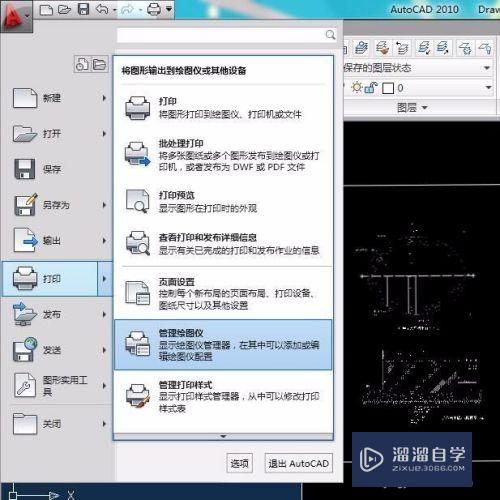The image size is (500, 500).
Task: Click the Open folder icon in quick access toolbar
Action: (64, 9)
